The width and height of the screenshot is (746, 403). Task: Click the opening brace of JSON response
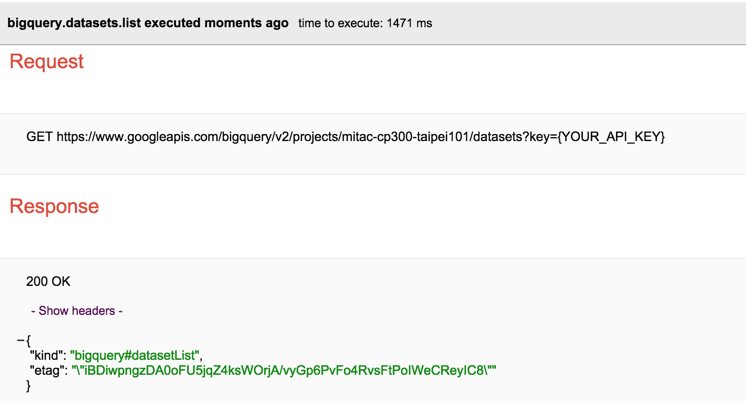29,340
